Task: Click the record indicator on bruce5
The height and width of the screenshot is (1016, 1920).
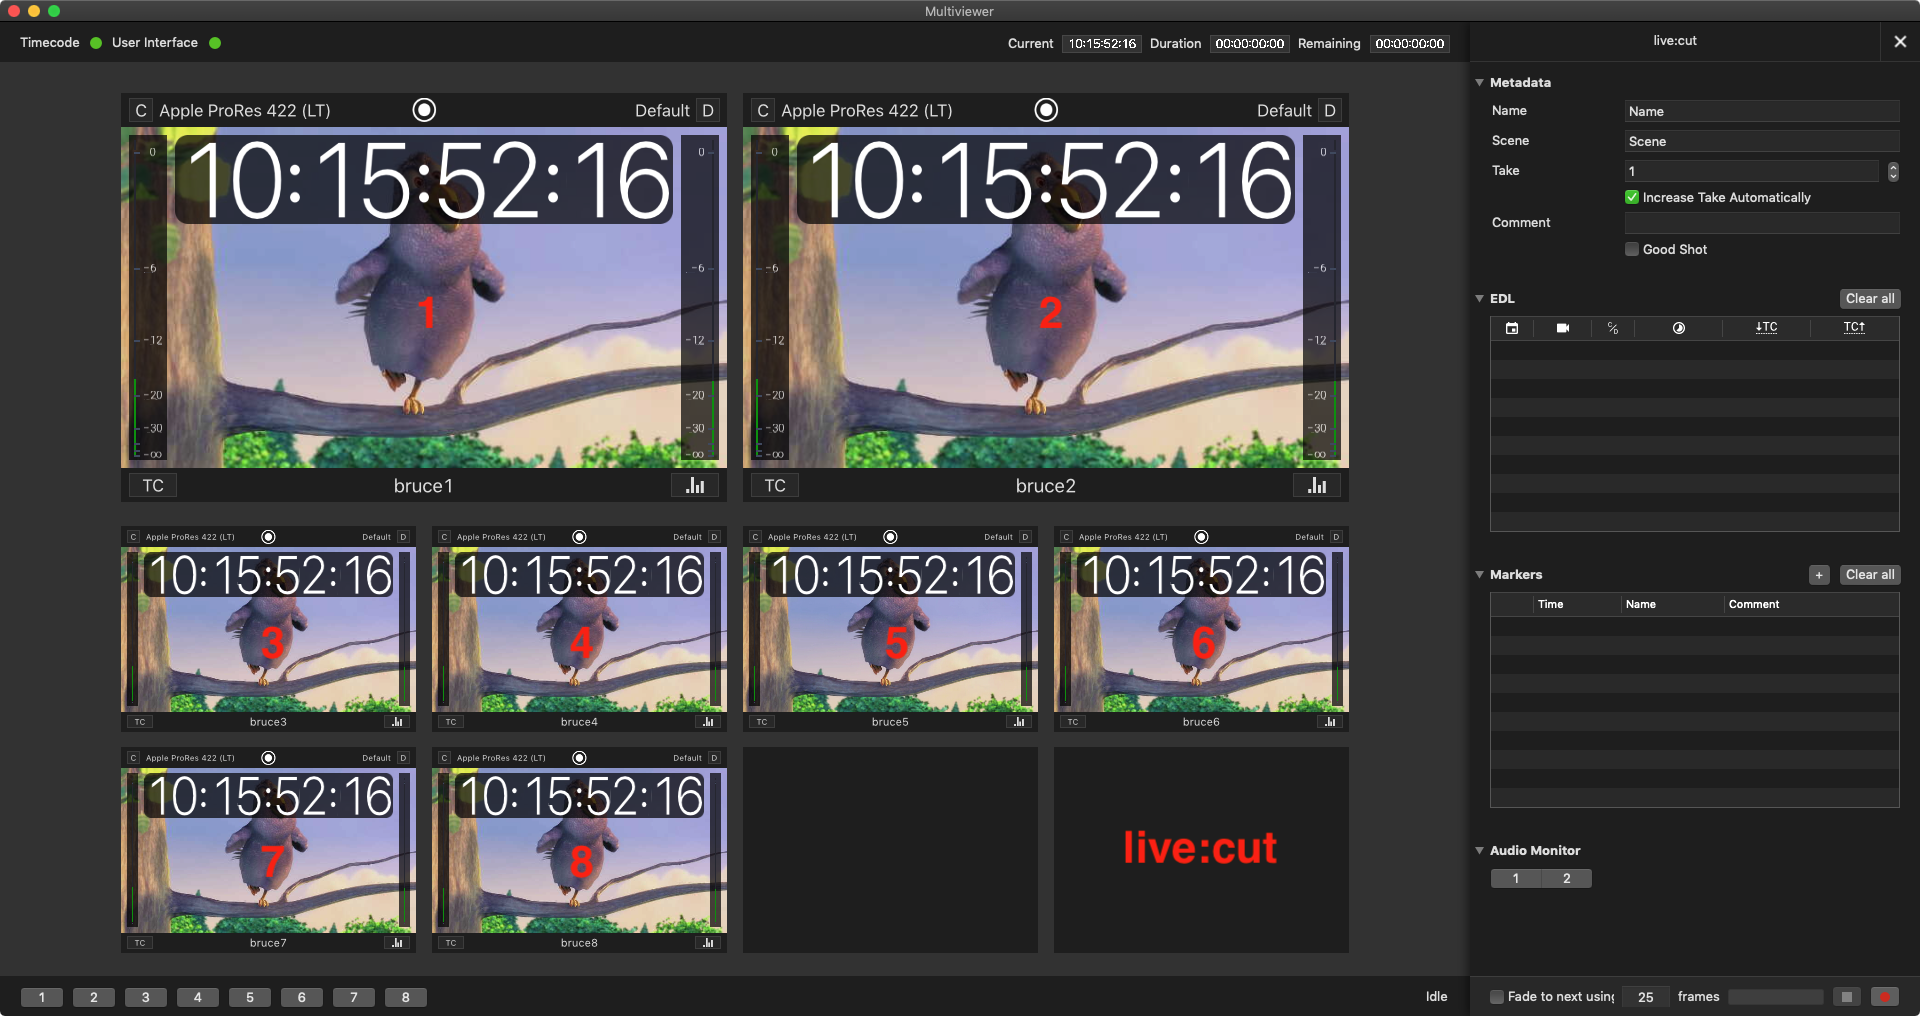Action: coord(890,537)
